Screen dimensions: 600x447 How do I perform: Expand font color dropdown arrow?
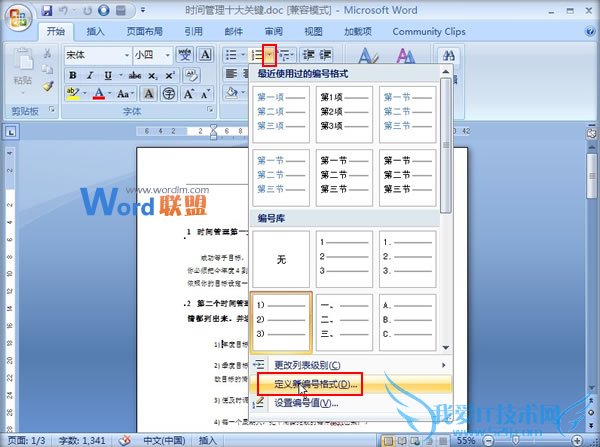(110, 93)
